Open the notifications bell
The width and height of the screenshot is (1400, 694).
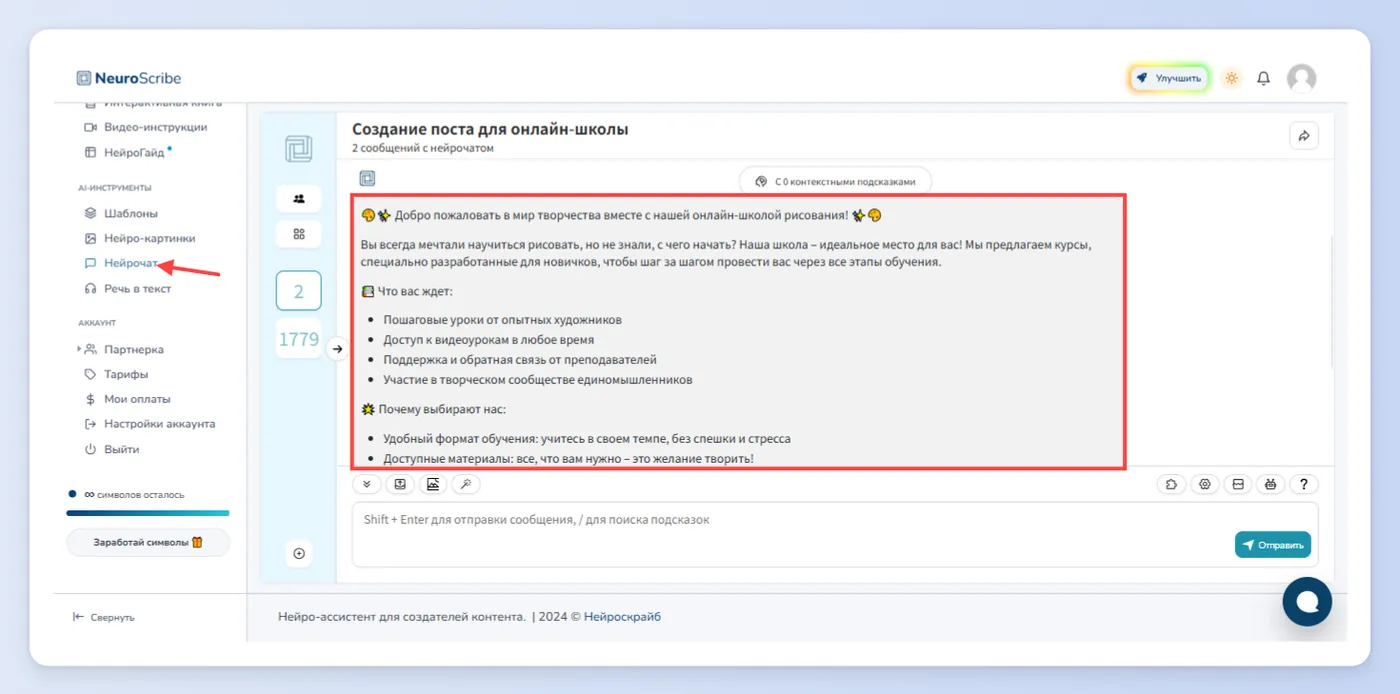(1264, 78)
